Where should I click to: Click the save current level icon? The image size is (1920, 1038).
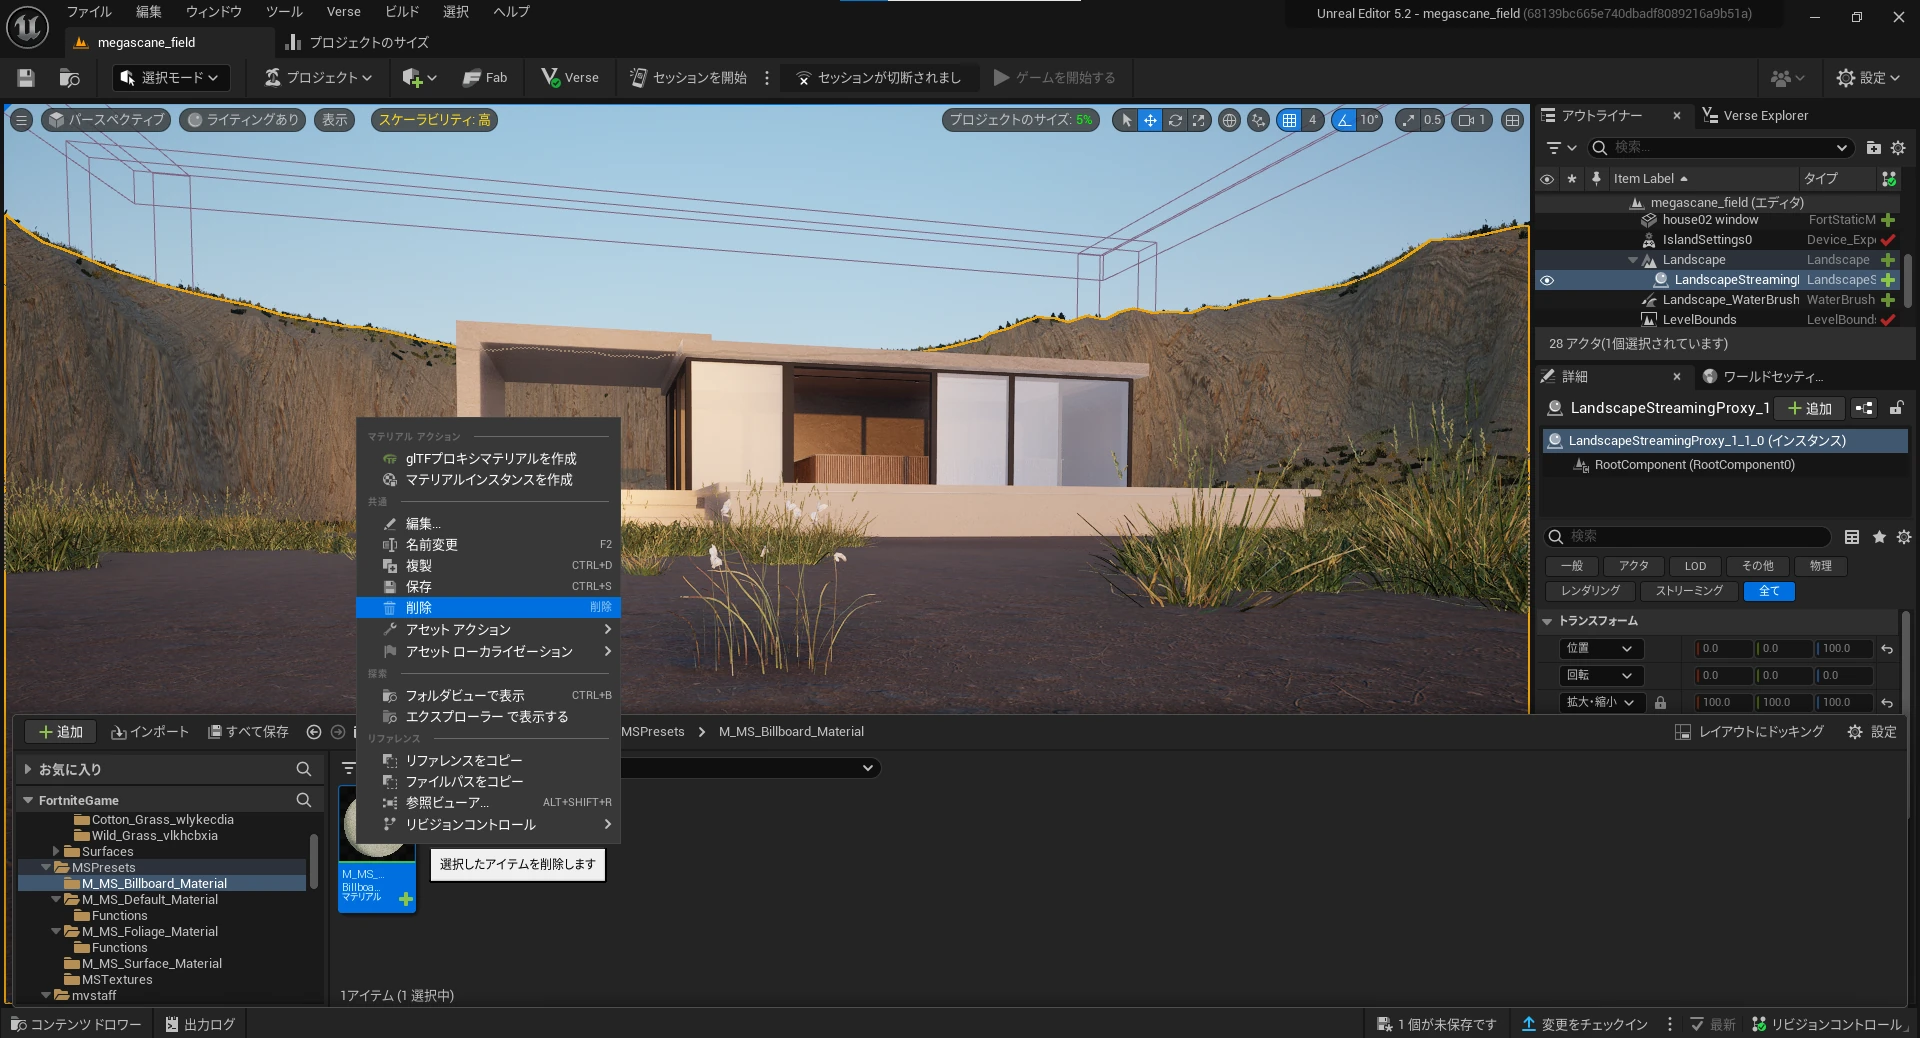[x=26, y=78]
